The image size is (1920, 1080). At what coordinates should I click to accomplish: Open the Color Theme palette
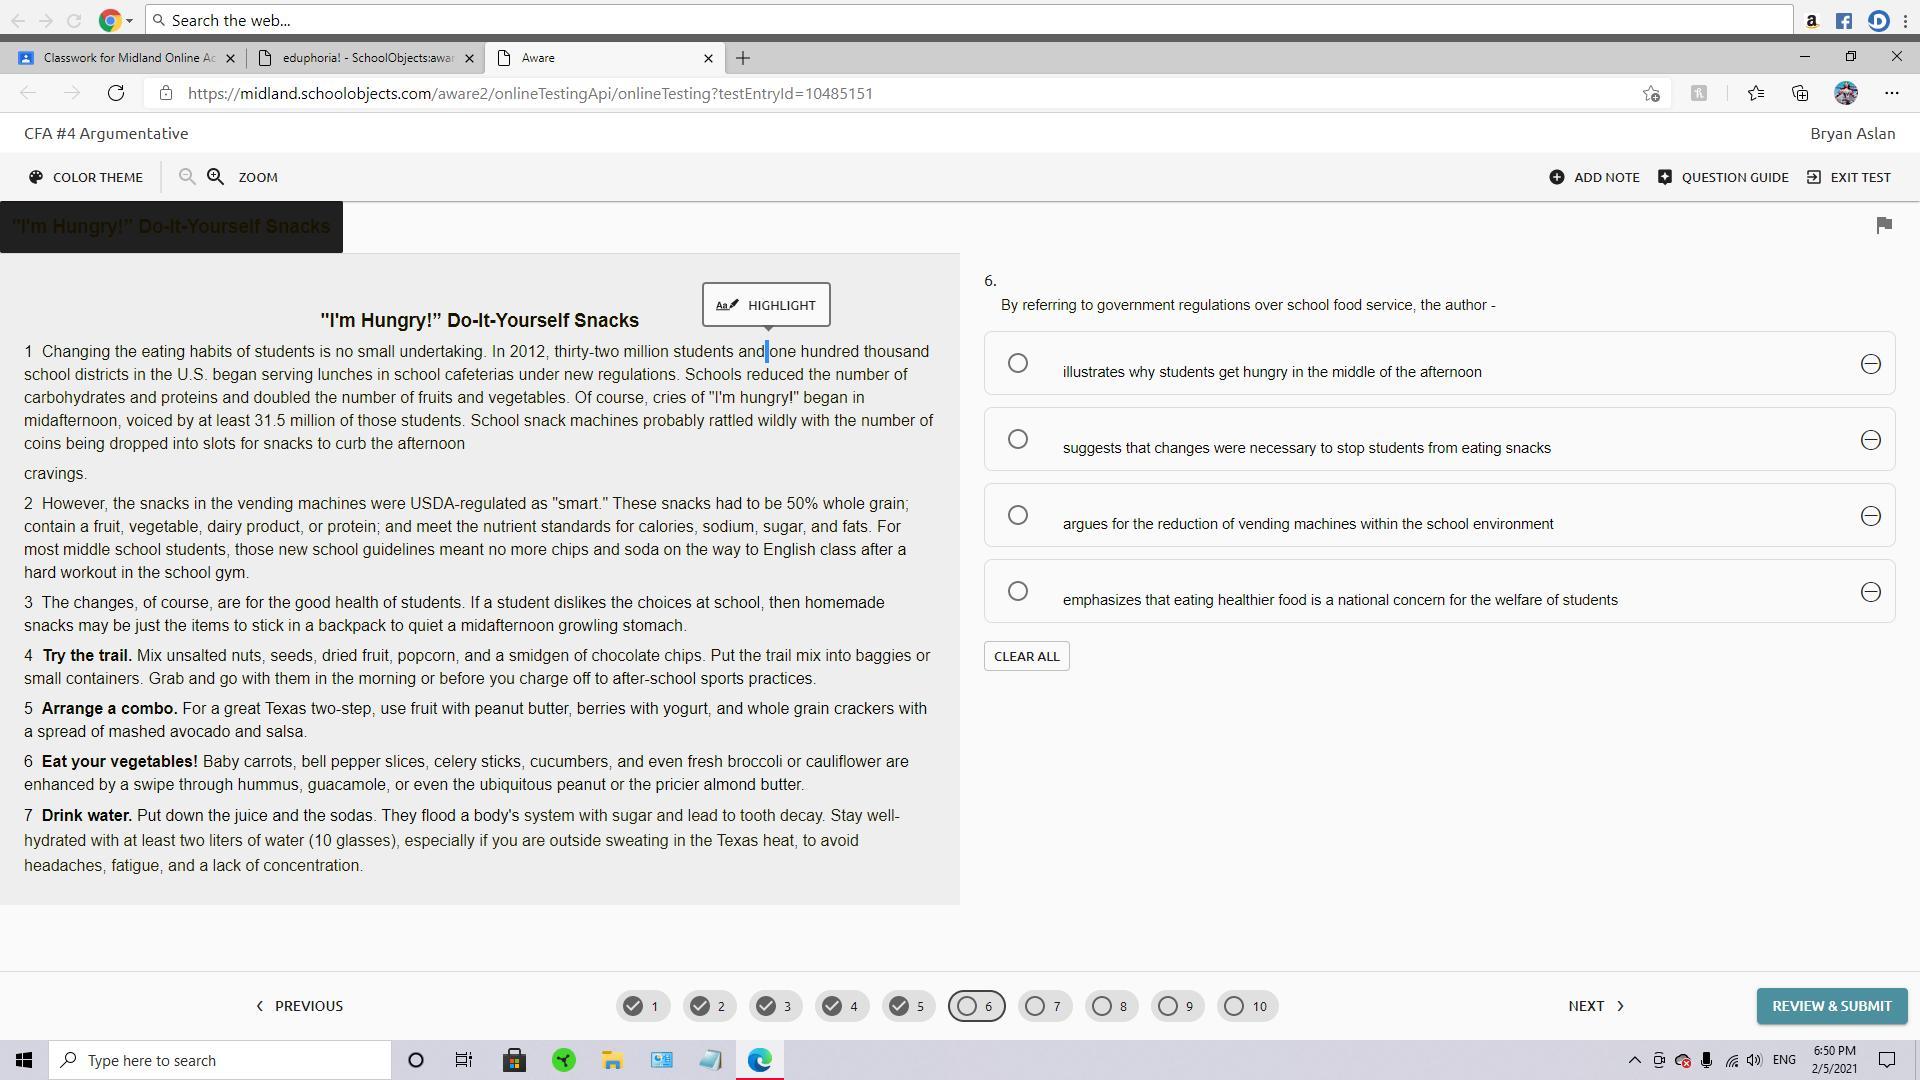tap(86, 177)
